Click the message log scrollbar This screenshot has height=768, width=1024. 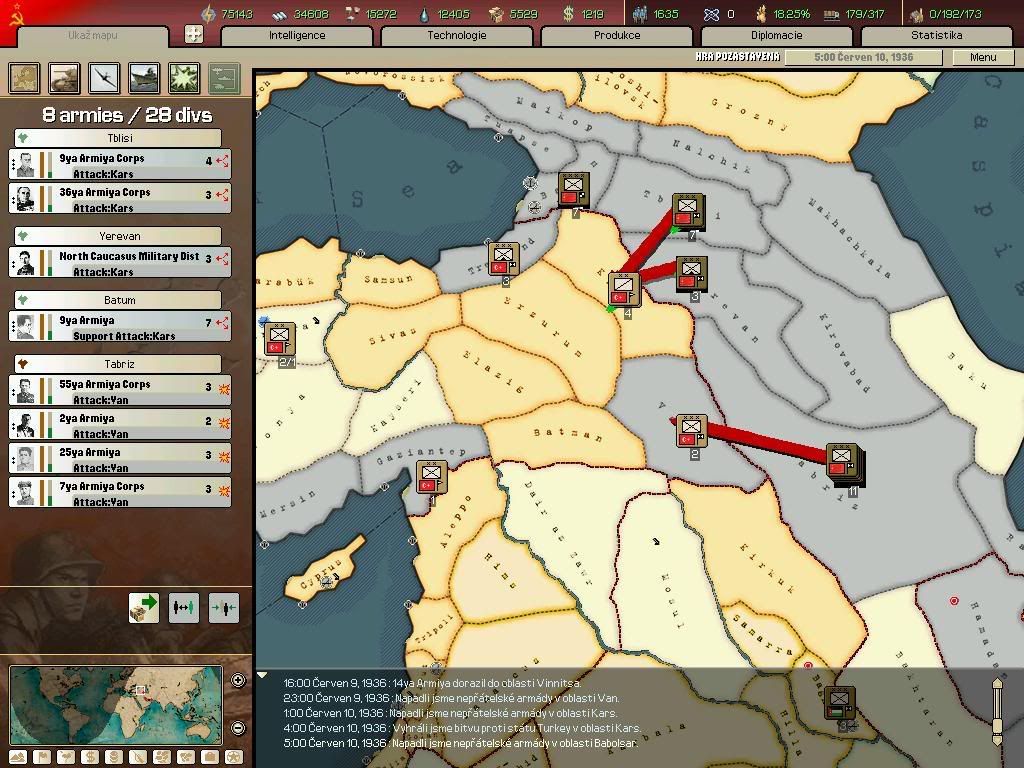click(x=997, y=711)
